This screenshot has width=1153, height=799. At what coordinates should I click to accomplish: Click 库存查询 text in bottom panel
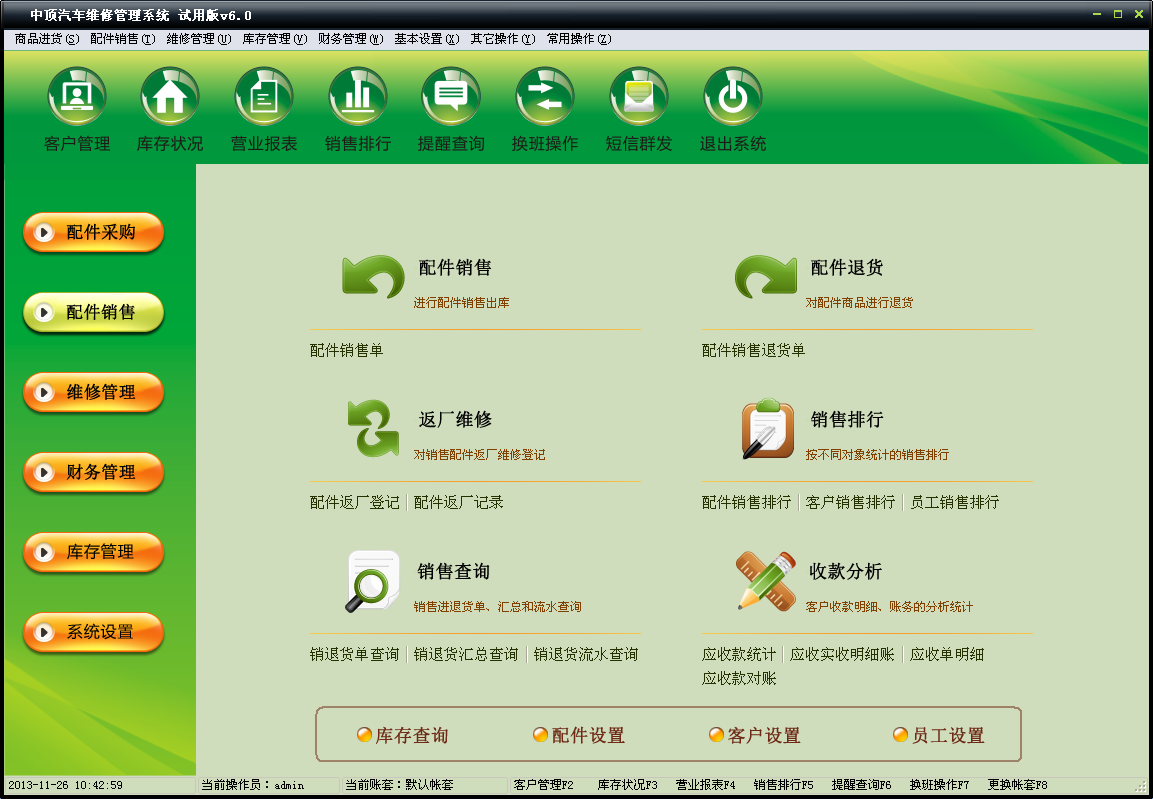click(x=412, y=735)
